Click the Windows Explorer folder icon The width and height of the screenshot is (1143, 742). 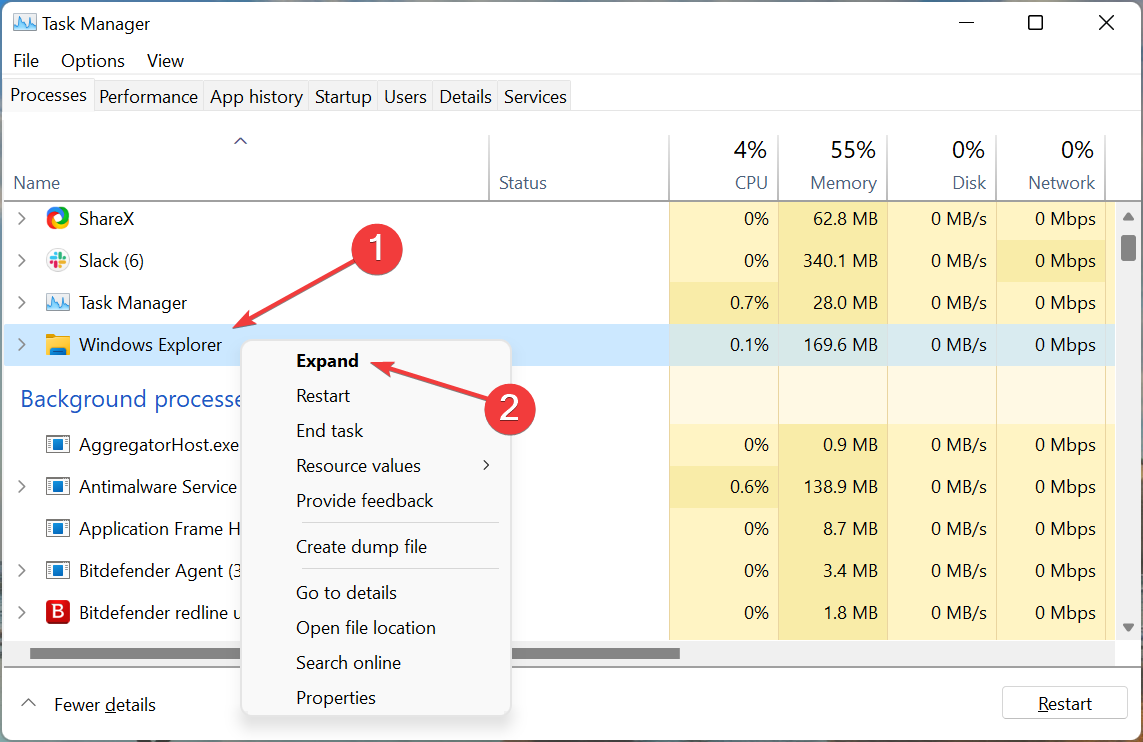(57, 344)
